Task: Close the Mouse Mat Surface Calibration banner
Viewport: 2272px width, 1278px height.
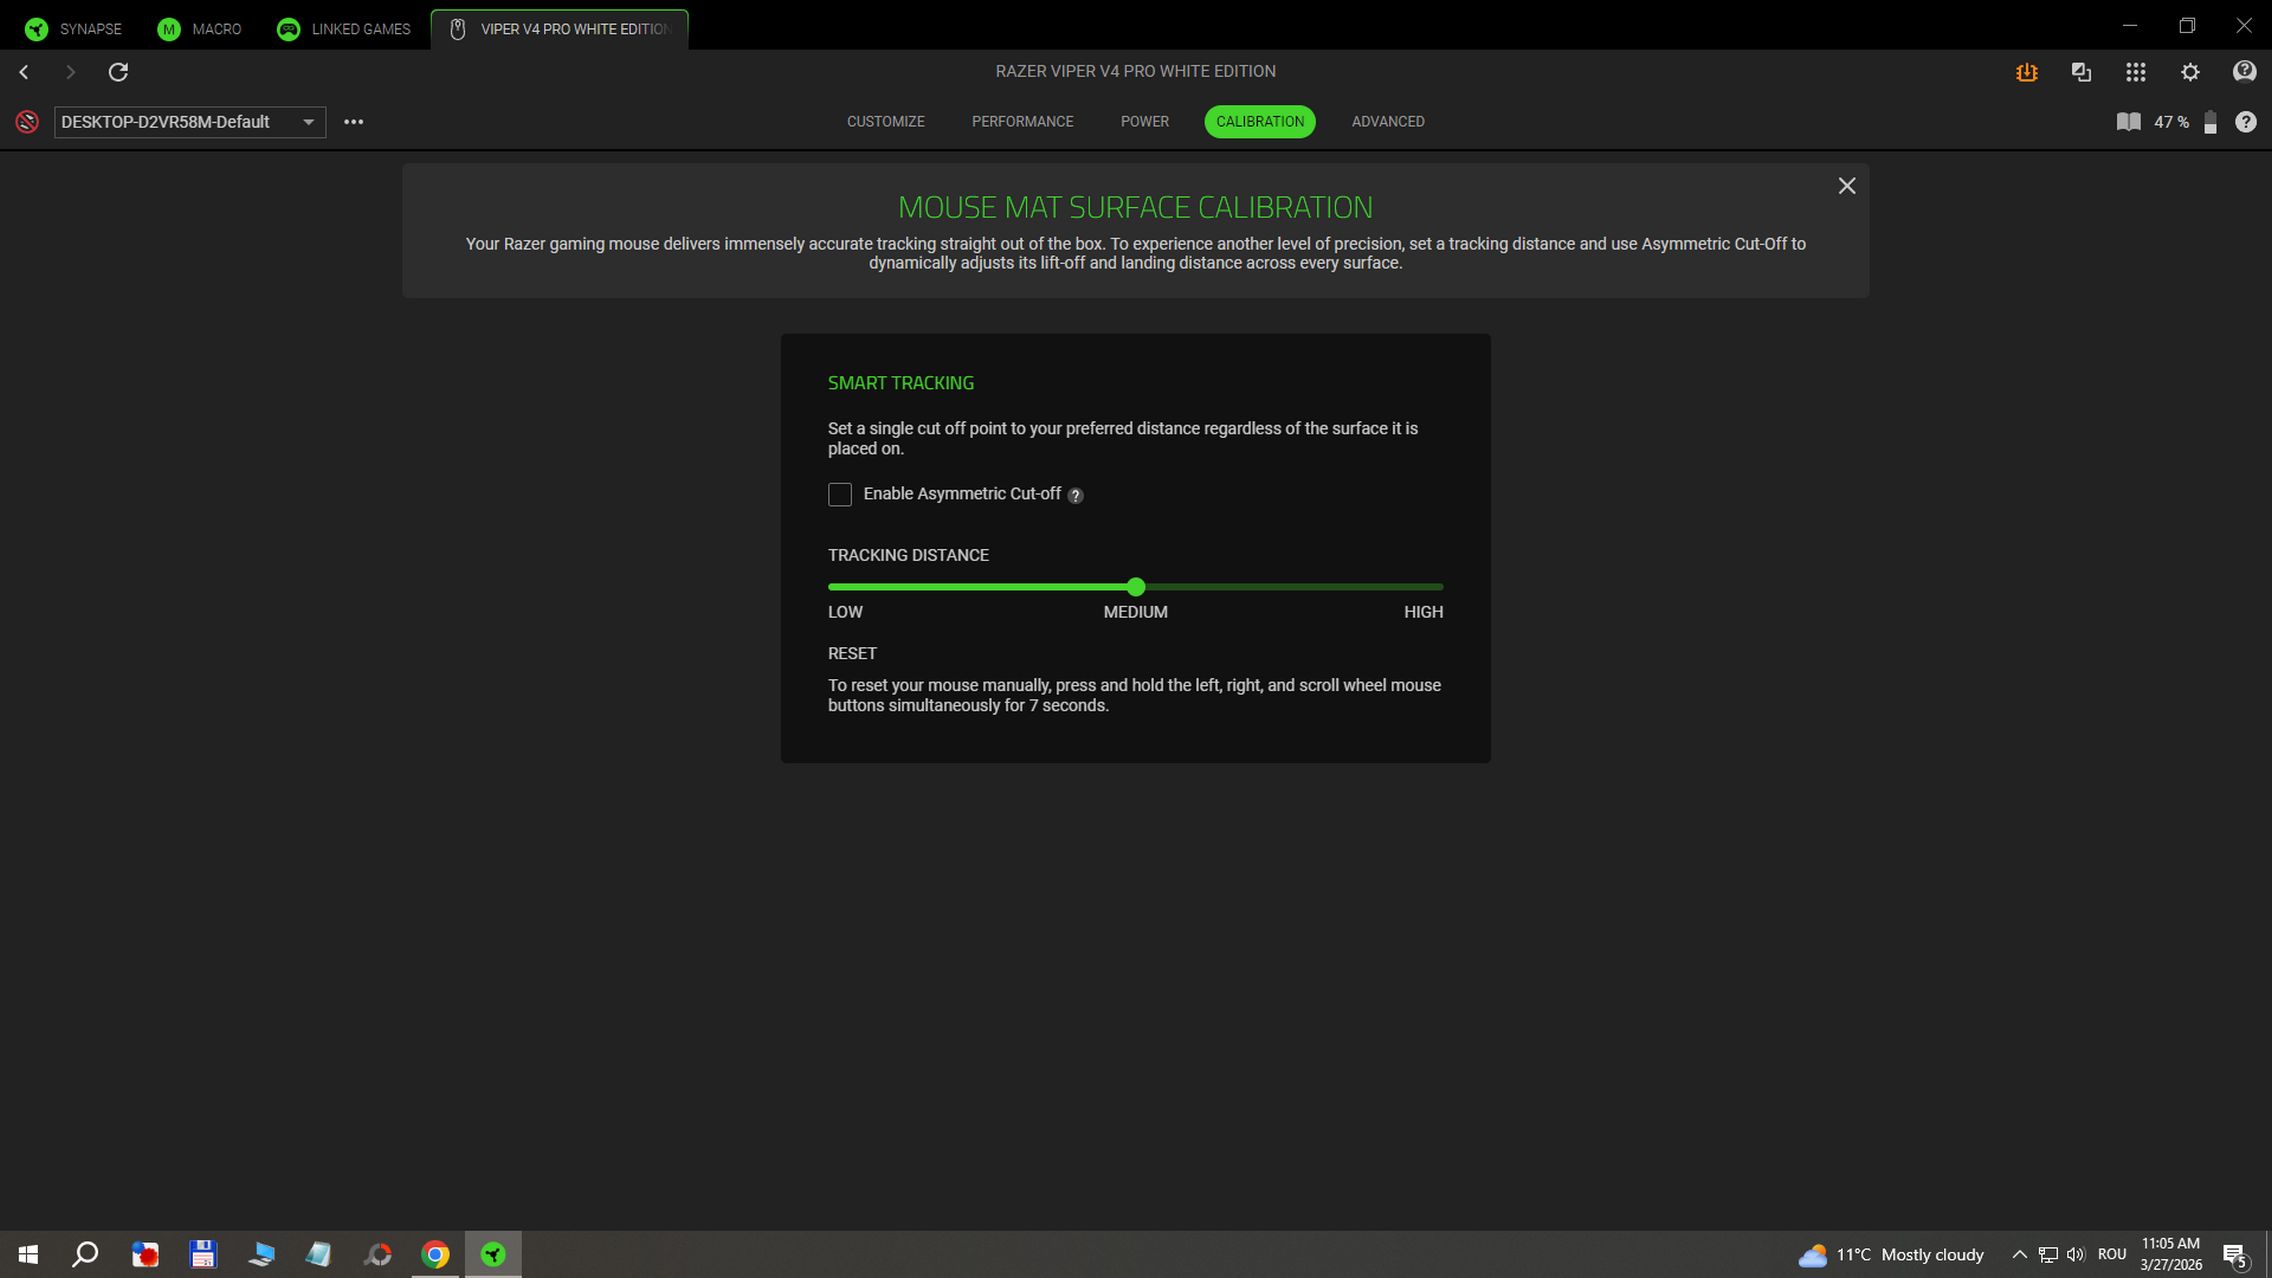Action: (1846, 186)
